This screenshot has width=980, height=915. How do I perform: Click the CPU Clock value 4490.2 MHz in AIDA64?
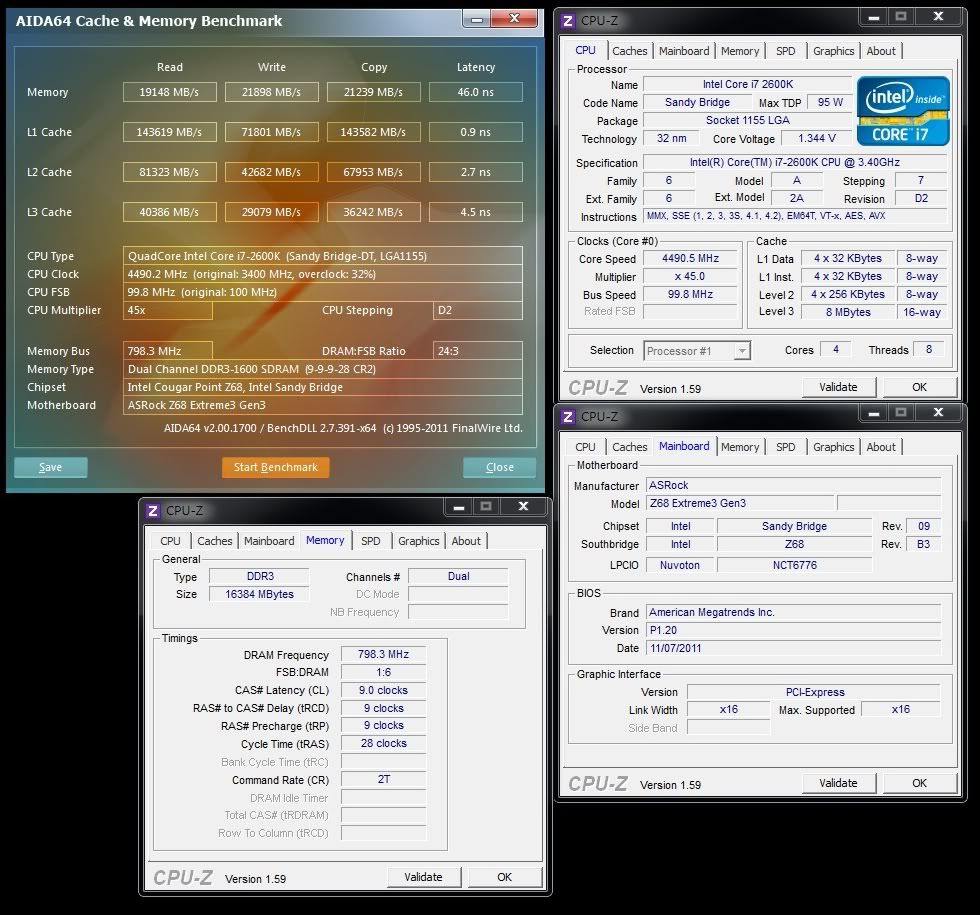coord(322,274)
